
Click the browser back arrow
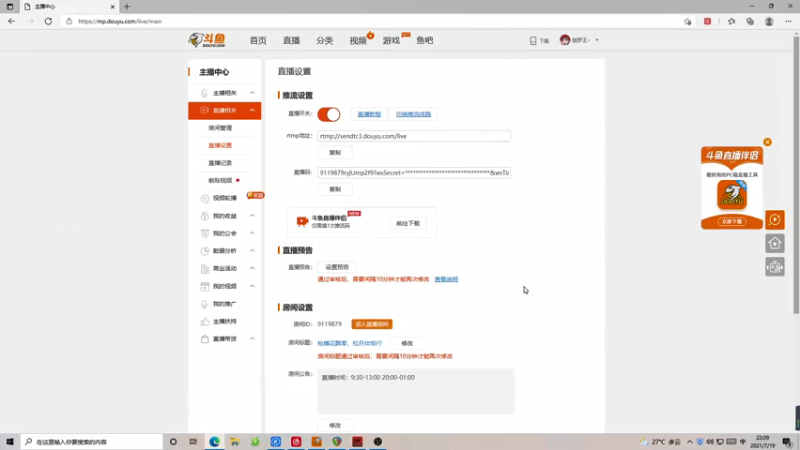pyautogui.click(x=11, y=21)
